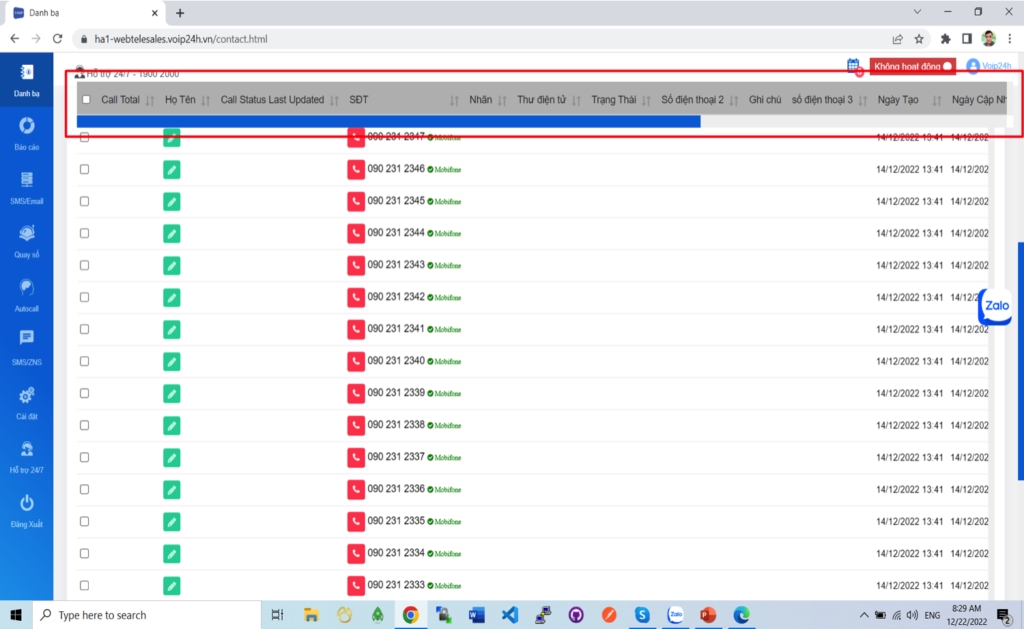
Task: Sort the SĐT column using its arrows
Action: click(x=454, y=101)
